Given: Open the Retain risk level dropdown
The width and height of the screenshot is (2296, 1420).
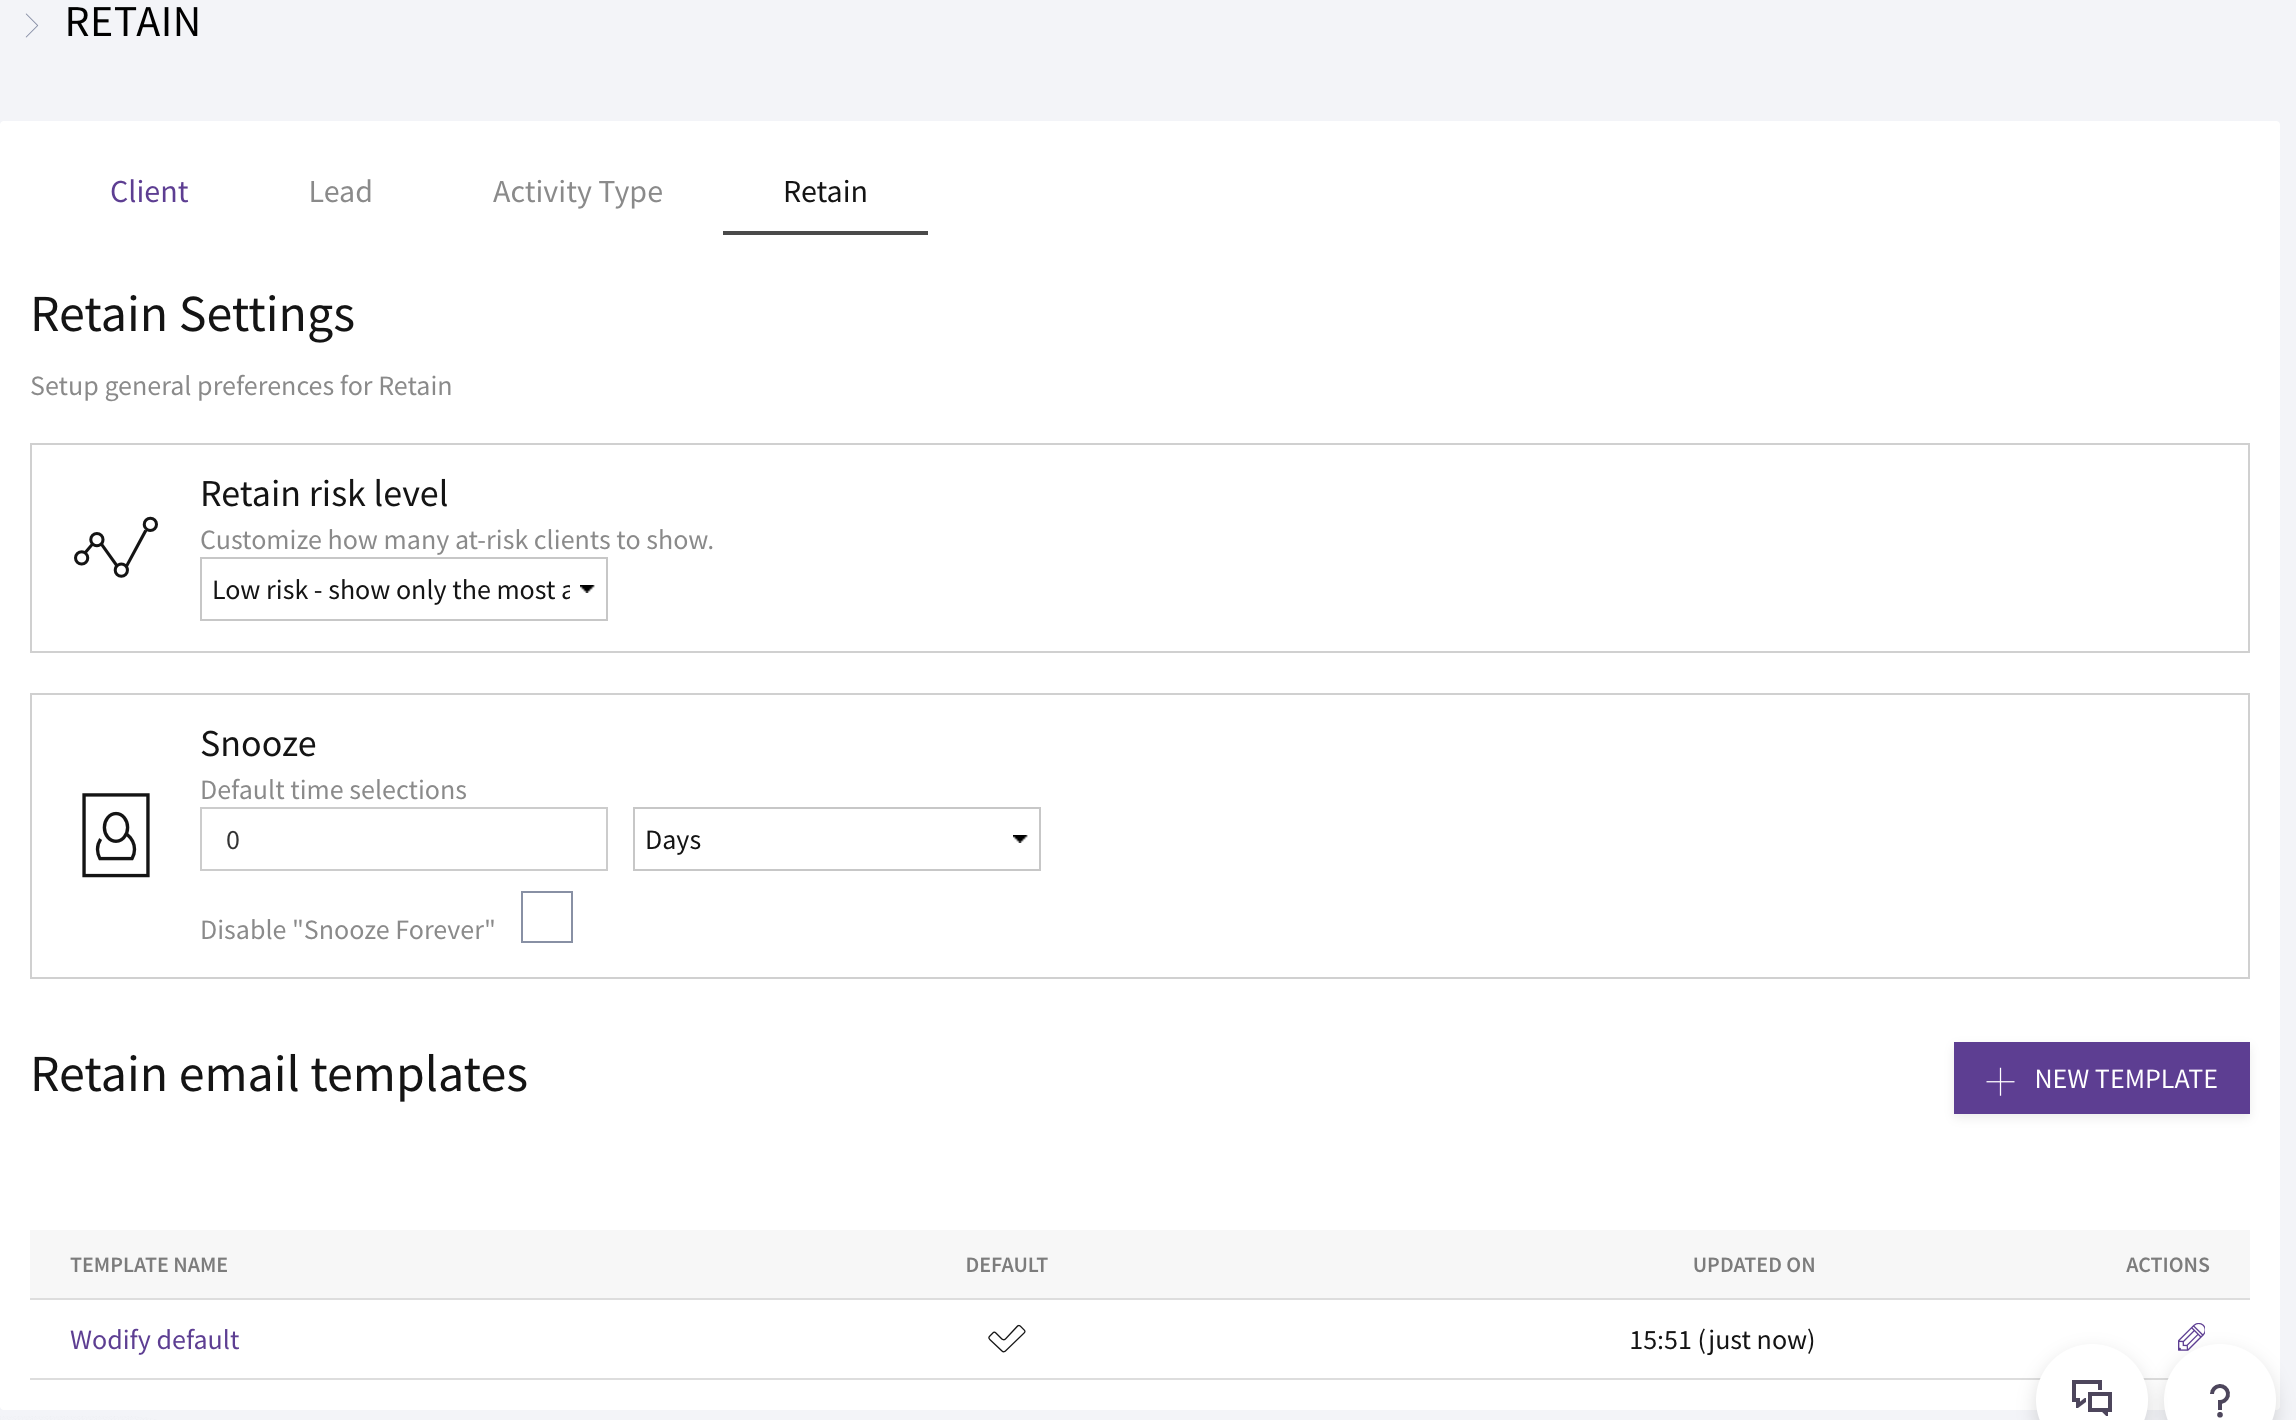Looking at the screenshot, I should (x=404, y=589).
